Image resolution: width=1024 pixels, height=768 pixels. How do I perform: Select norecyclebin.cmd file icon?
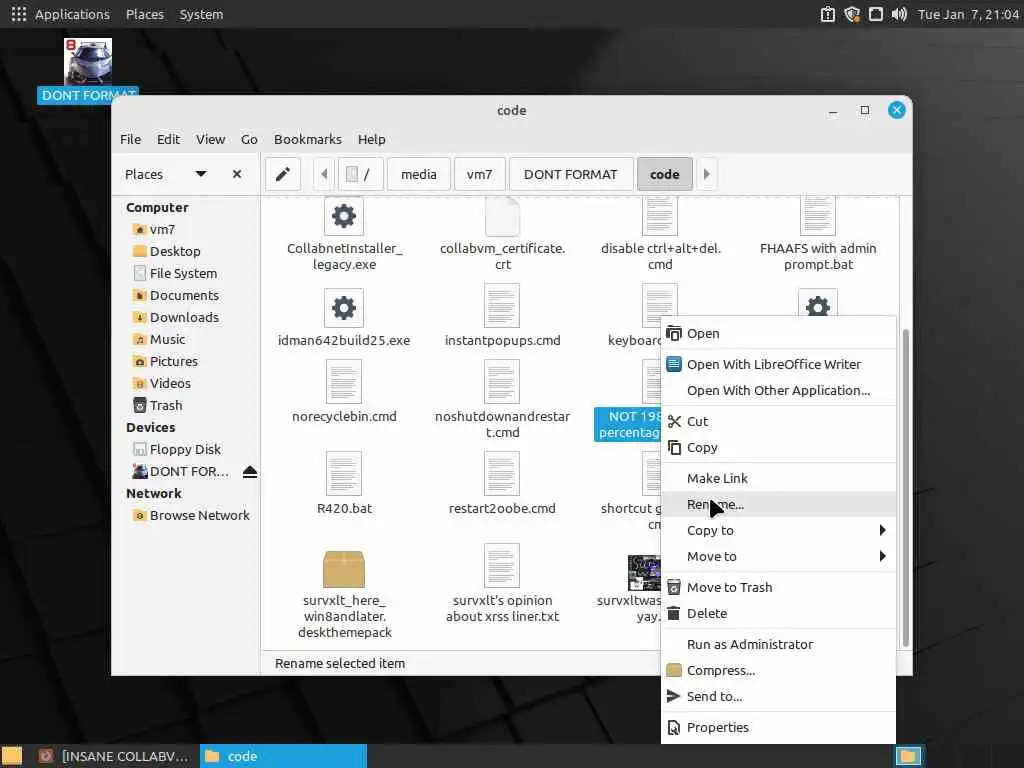[344, 382]
